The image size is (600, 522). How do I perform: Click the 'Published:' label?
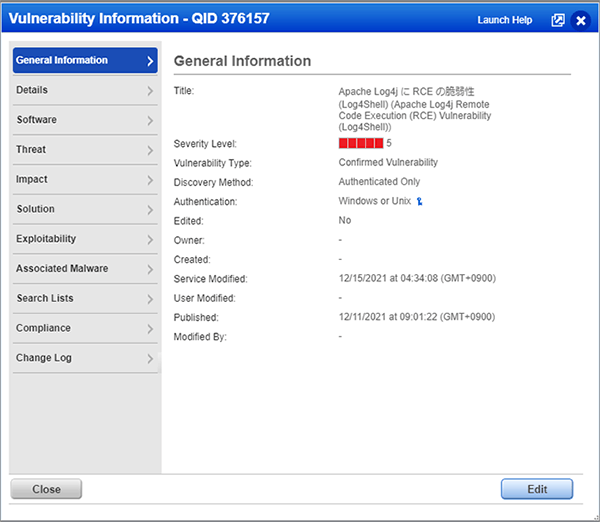pyautogui.click(x=196, y=318)
